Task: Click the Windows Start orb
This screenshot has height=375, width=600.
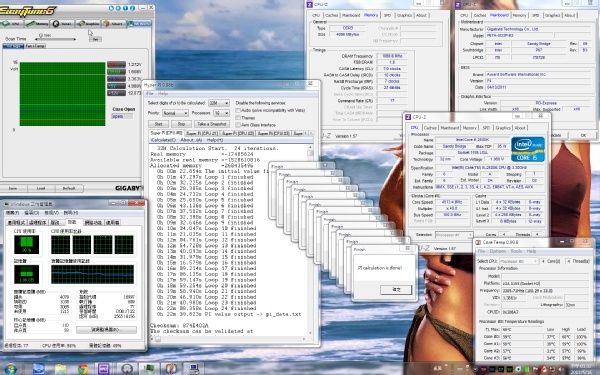Action: point(11,369)
